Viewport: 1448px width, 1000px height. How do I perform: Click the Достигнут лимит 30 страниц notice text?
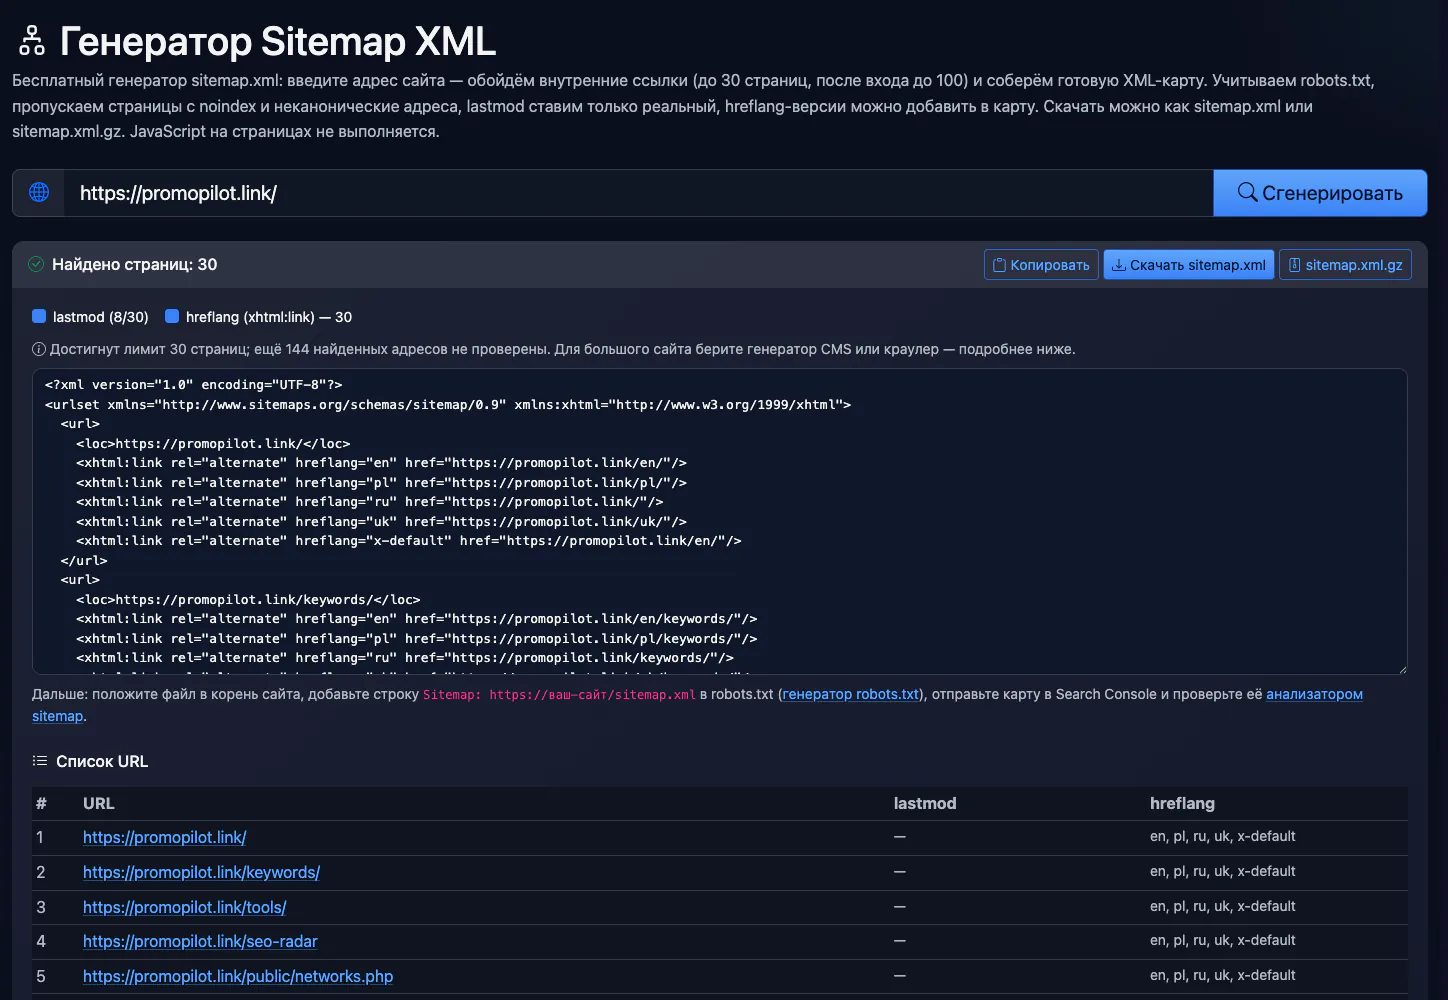(x=563, y=349)
